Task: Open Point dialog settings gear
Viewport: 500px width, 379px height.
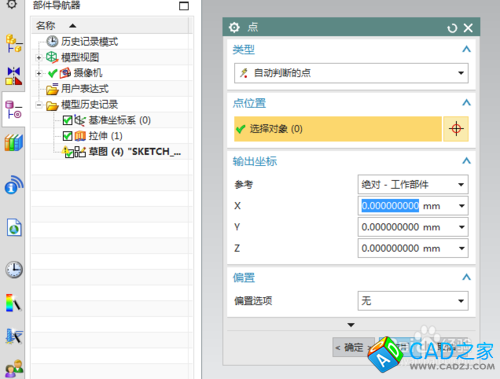Action: (234, 27)
